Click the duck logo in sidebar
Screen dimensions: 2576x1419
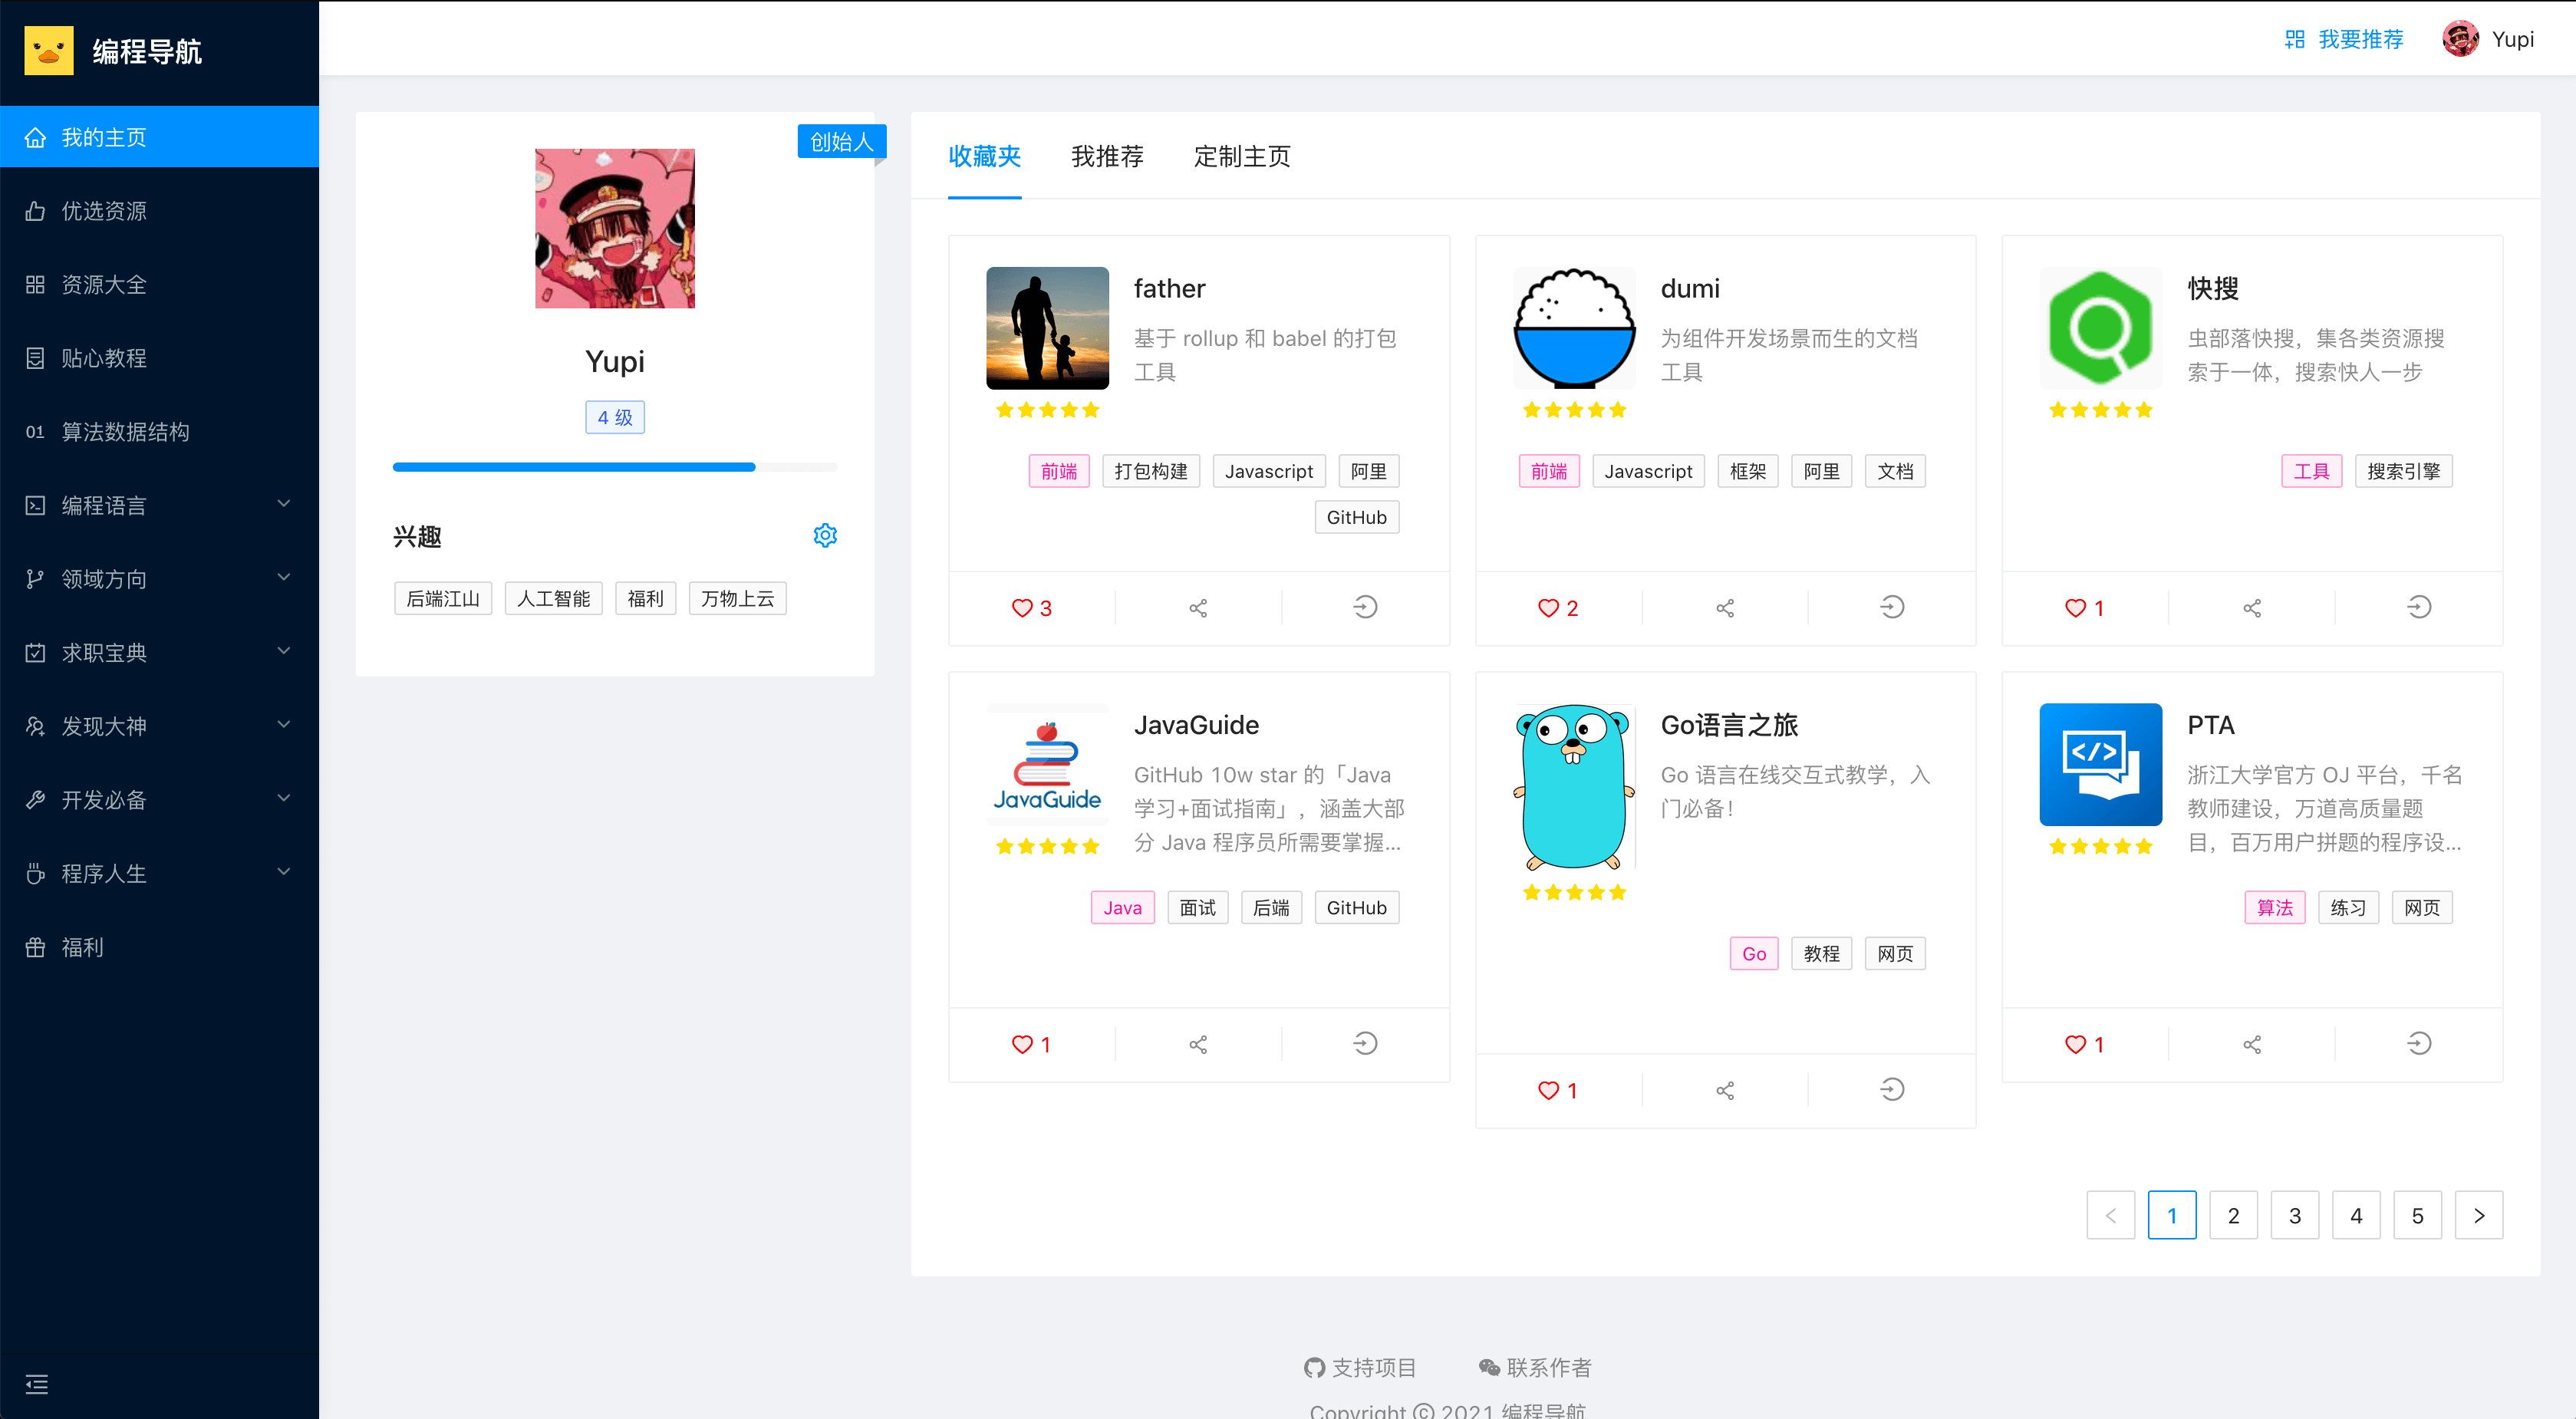point(49,51)
